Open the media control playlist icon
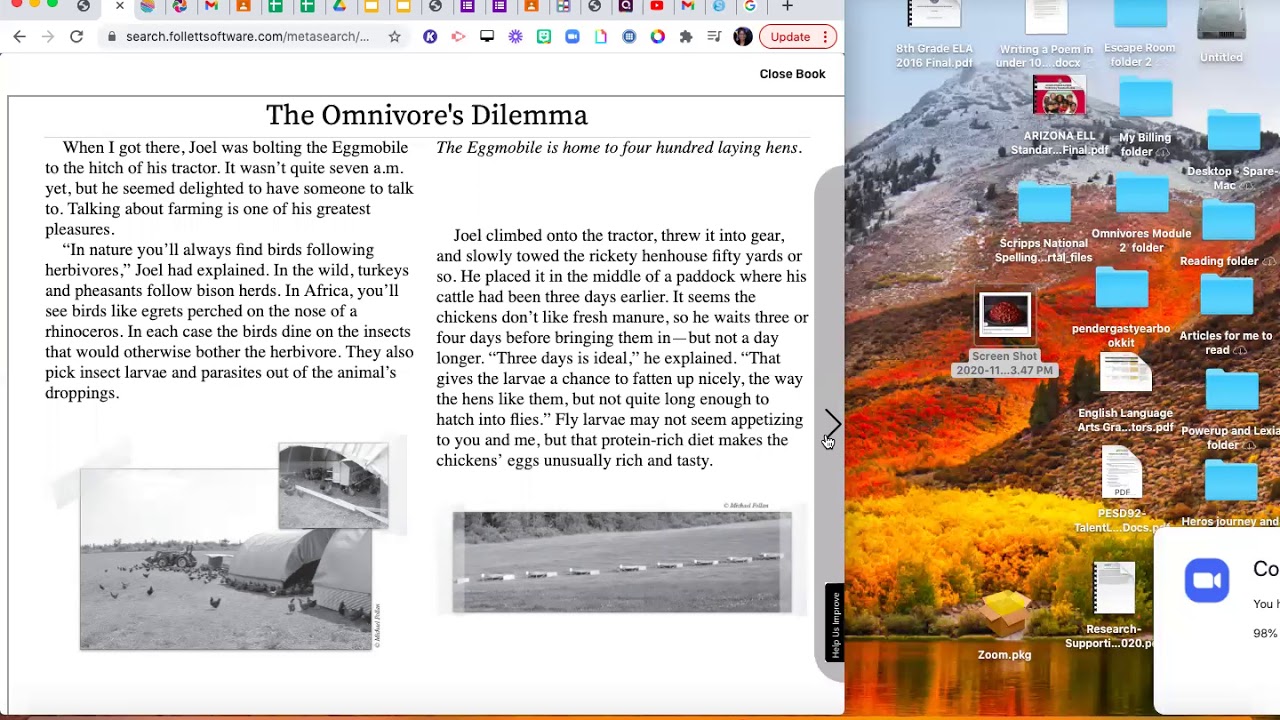 click(x=714, y=37)
